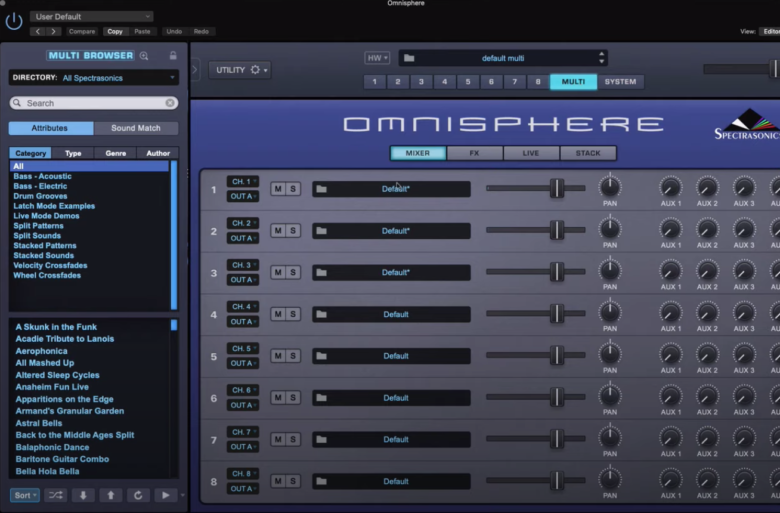Open patch folder icon on part 6
The image size is (780, 513).
click(321, 398)
